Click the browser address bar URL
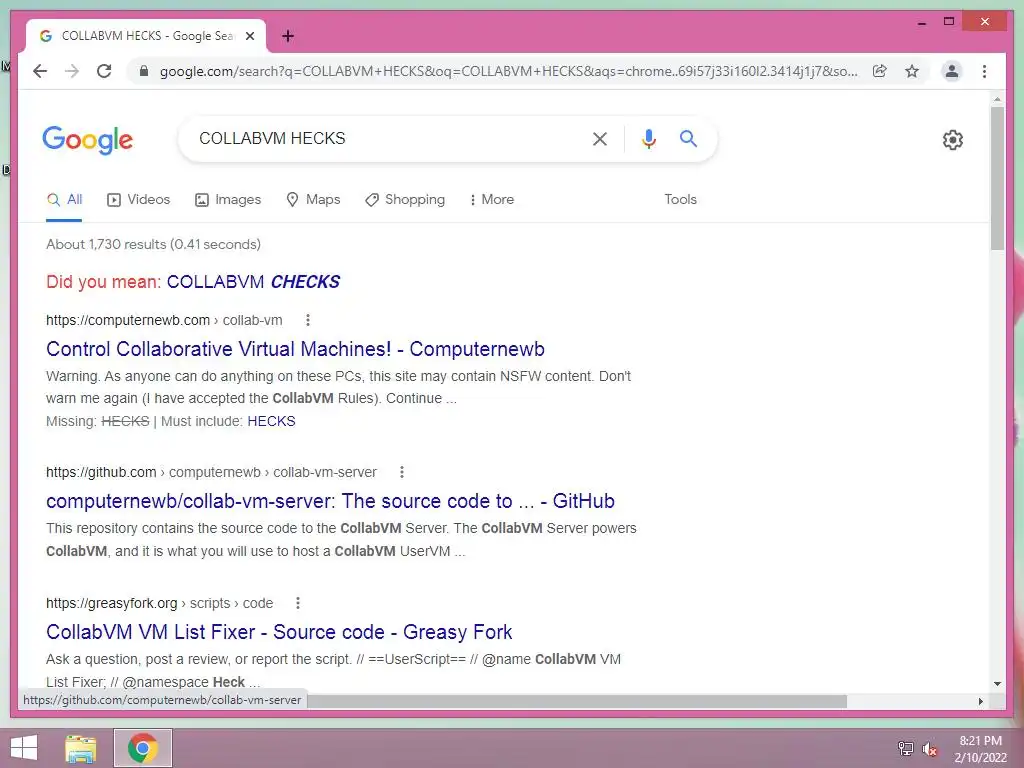 click(x=508, y=71)
